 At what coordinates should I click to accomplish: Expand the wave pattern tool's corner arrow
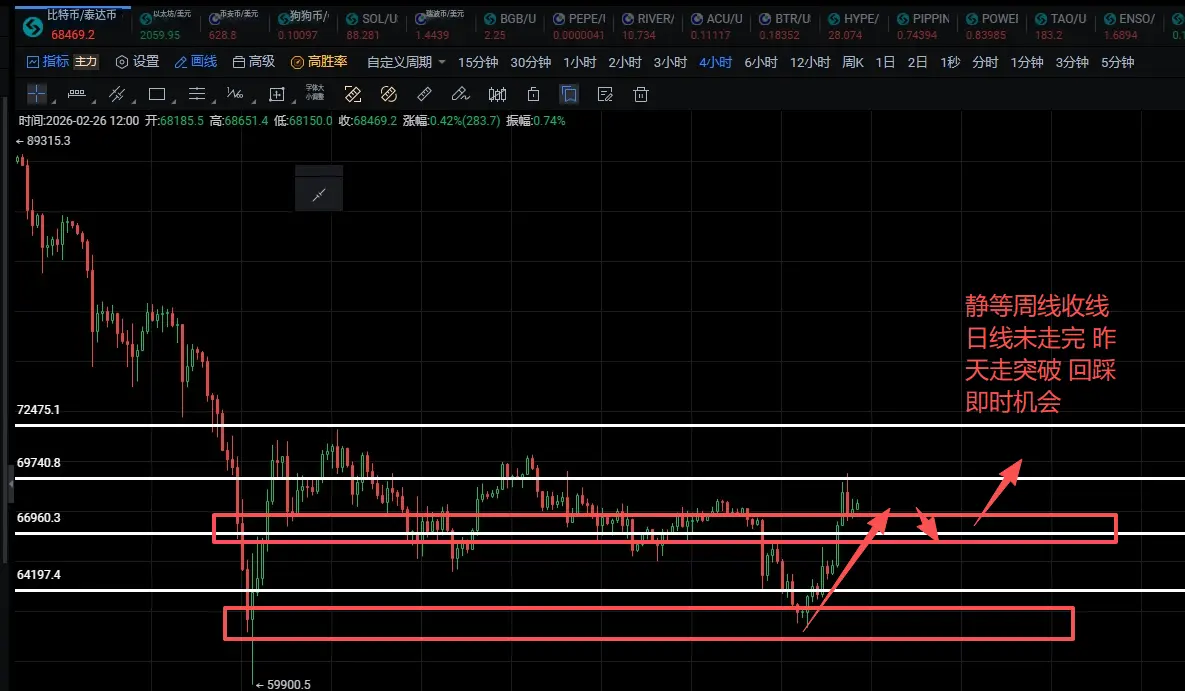tap(253, 102)
